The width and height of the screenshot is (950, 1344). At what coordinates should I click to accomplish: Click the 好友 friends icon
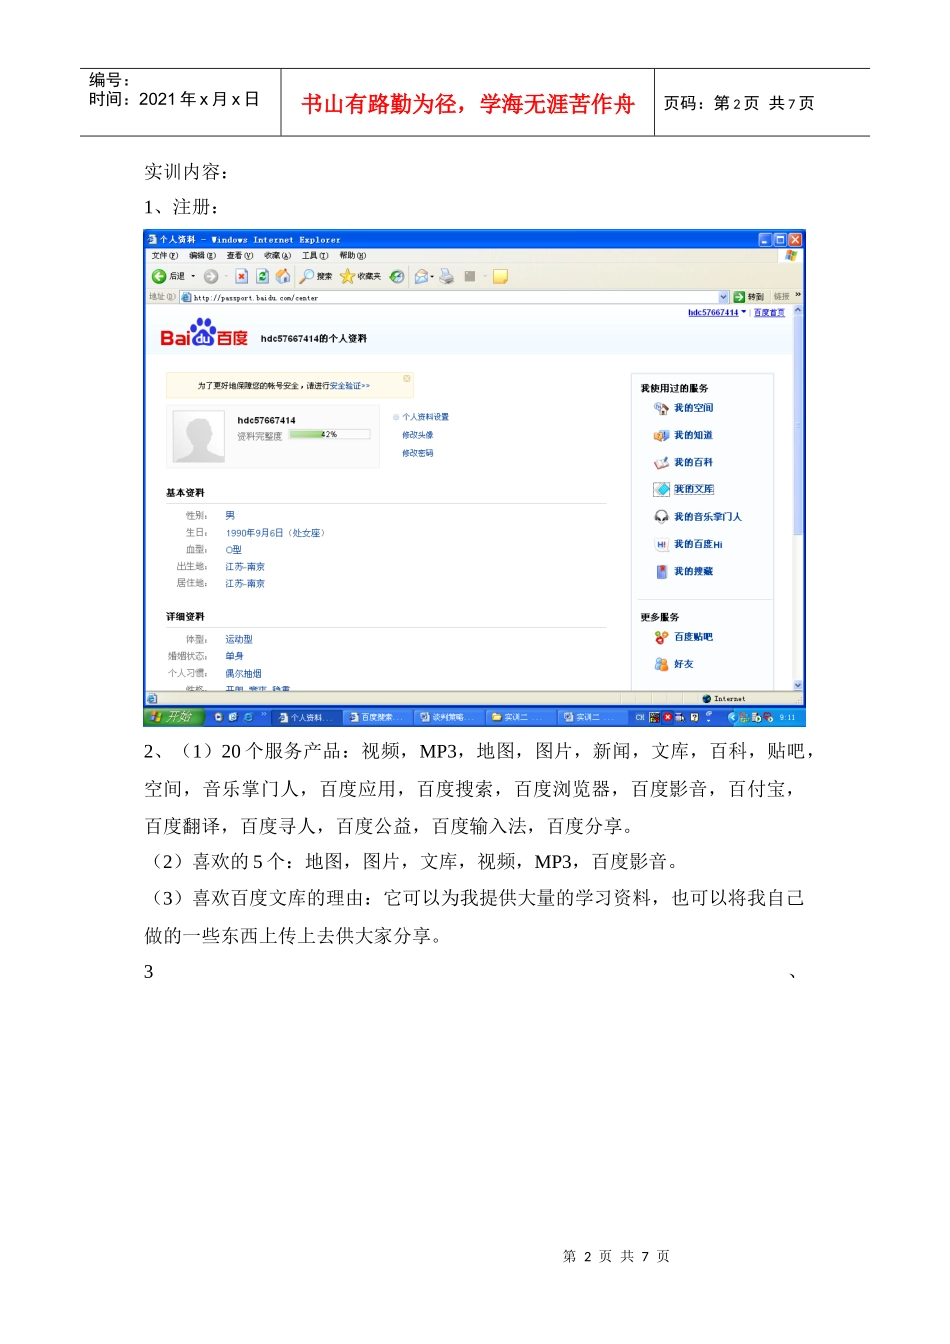click(661, 664)
